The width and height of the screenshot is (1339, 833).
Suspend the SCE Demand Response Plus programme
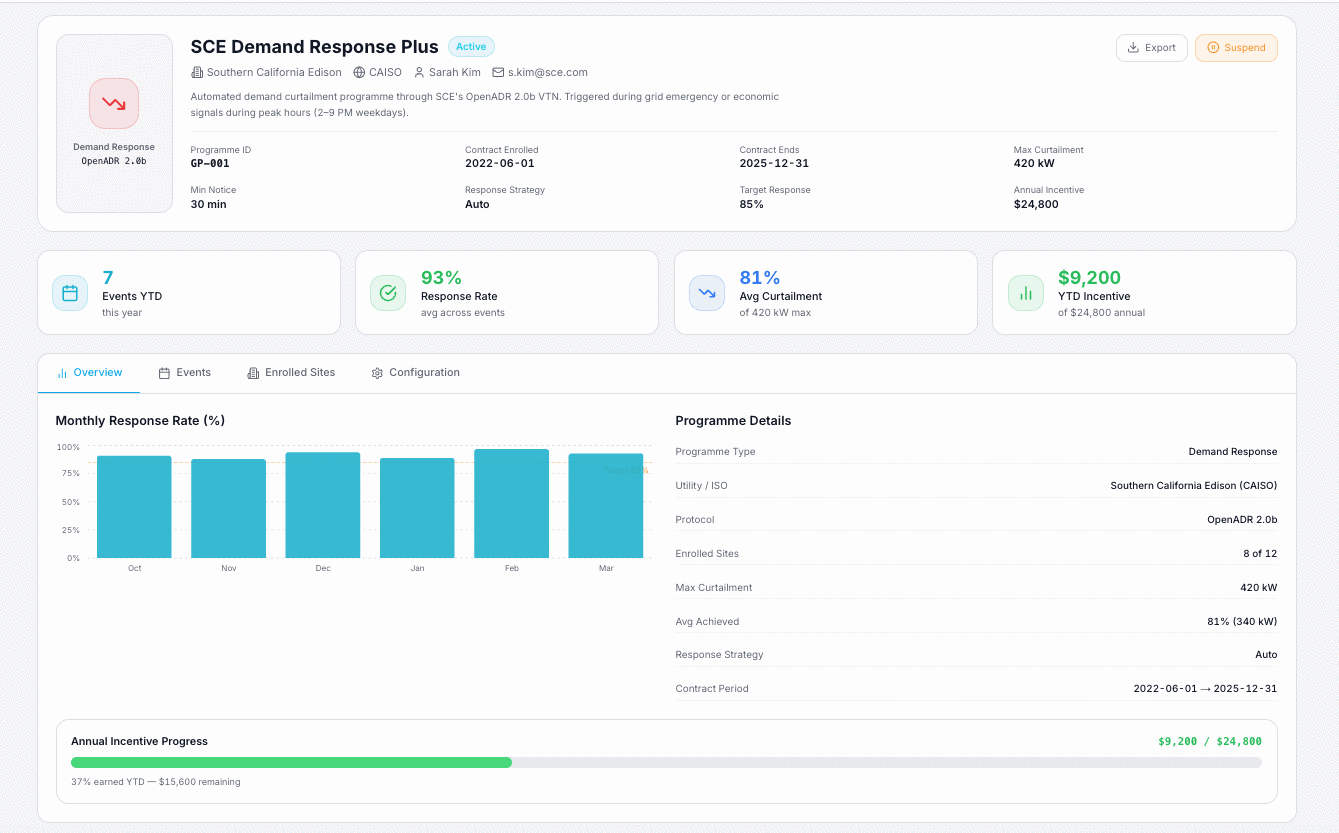point(1236,48)
